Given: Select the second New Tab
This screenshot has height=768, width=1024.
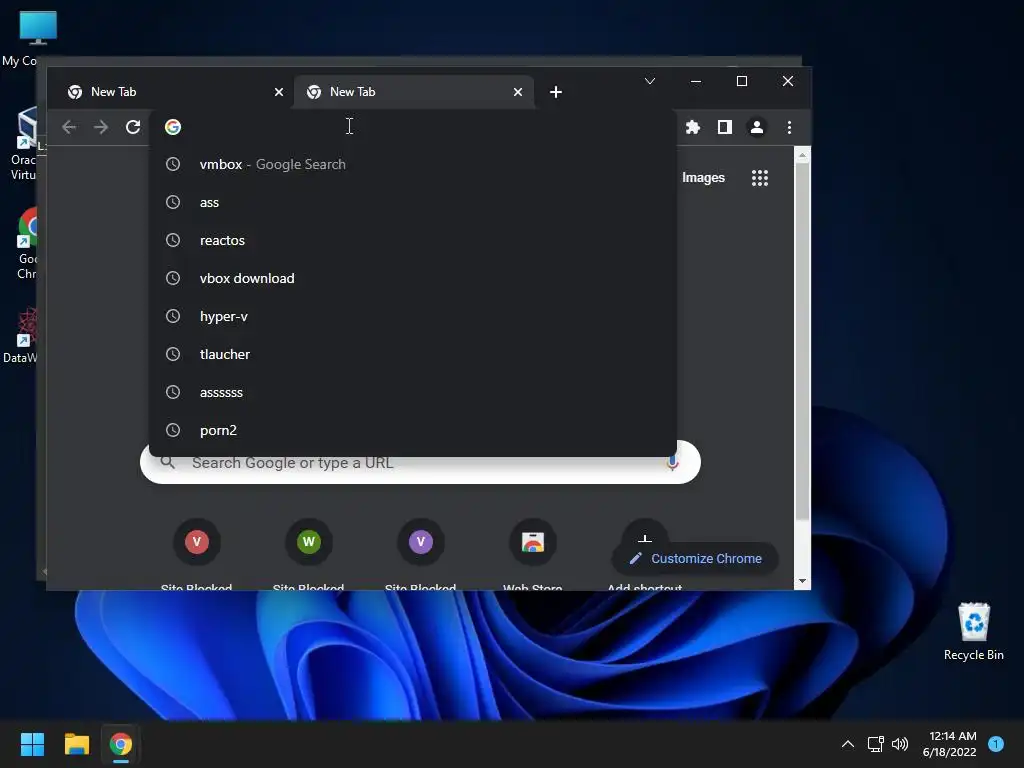Looking at the screenshot, I should (414, 92).
